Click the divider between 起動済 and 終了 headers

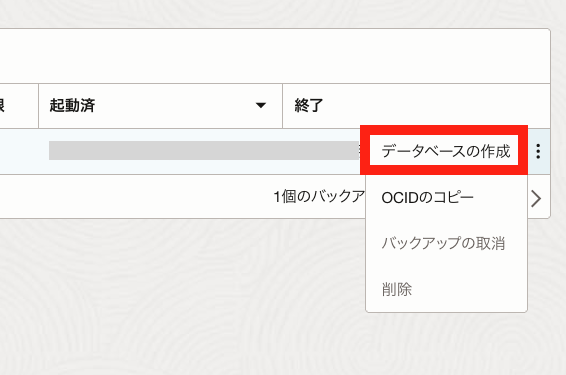[282, 106]
